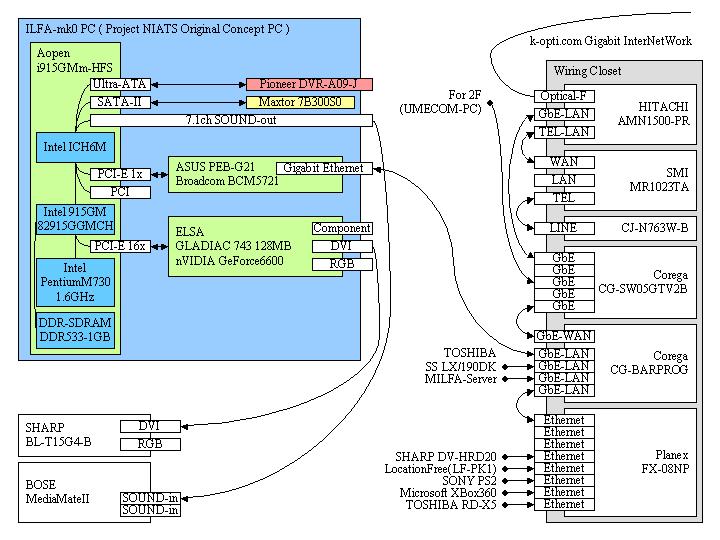
Task: Select the TEL-LAN port on HITACHI
Action: click(563, 131)
